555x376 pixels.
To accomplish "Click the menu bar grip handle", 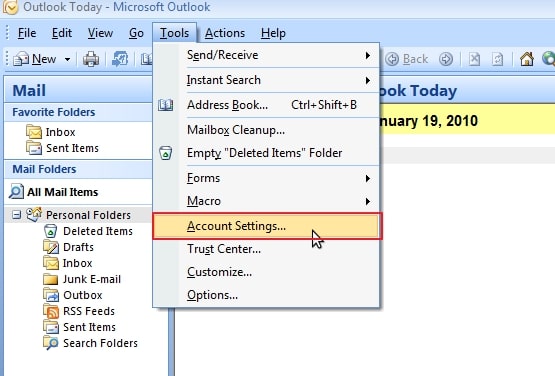I will pyautogui.click(x=7, y=33).
